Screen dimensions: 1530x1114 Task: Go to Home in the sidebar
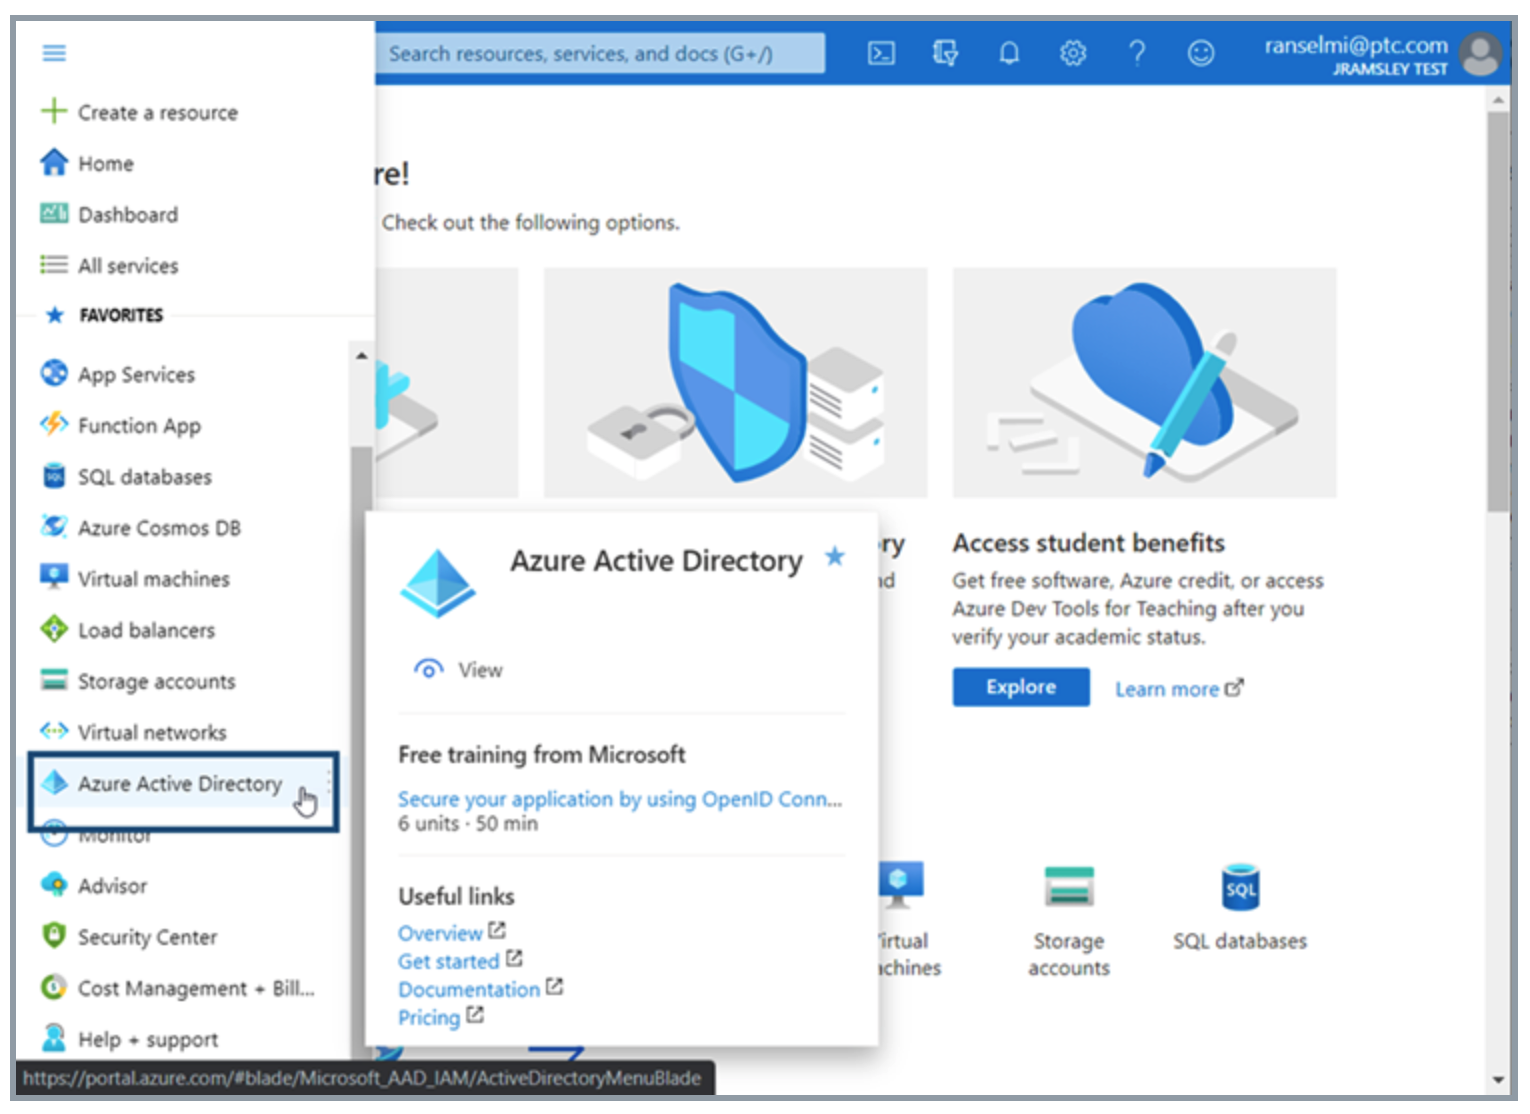click(106, 163)
